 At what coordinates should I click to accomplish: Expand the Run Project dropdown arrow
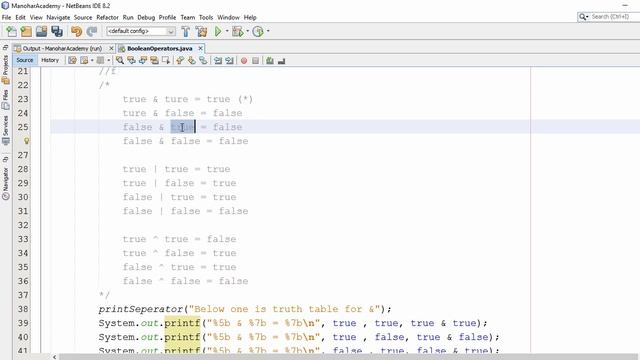coord(227,31)
